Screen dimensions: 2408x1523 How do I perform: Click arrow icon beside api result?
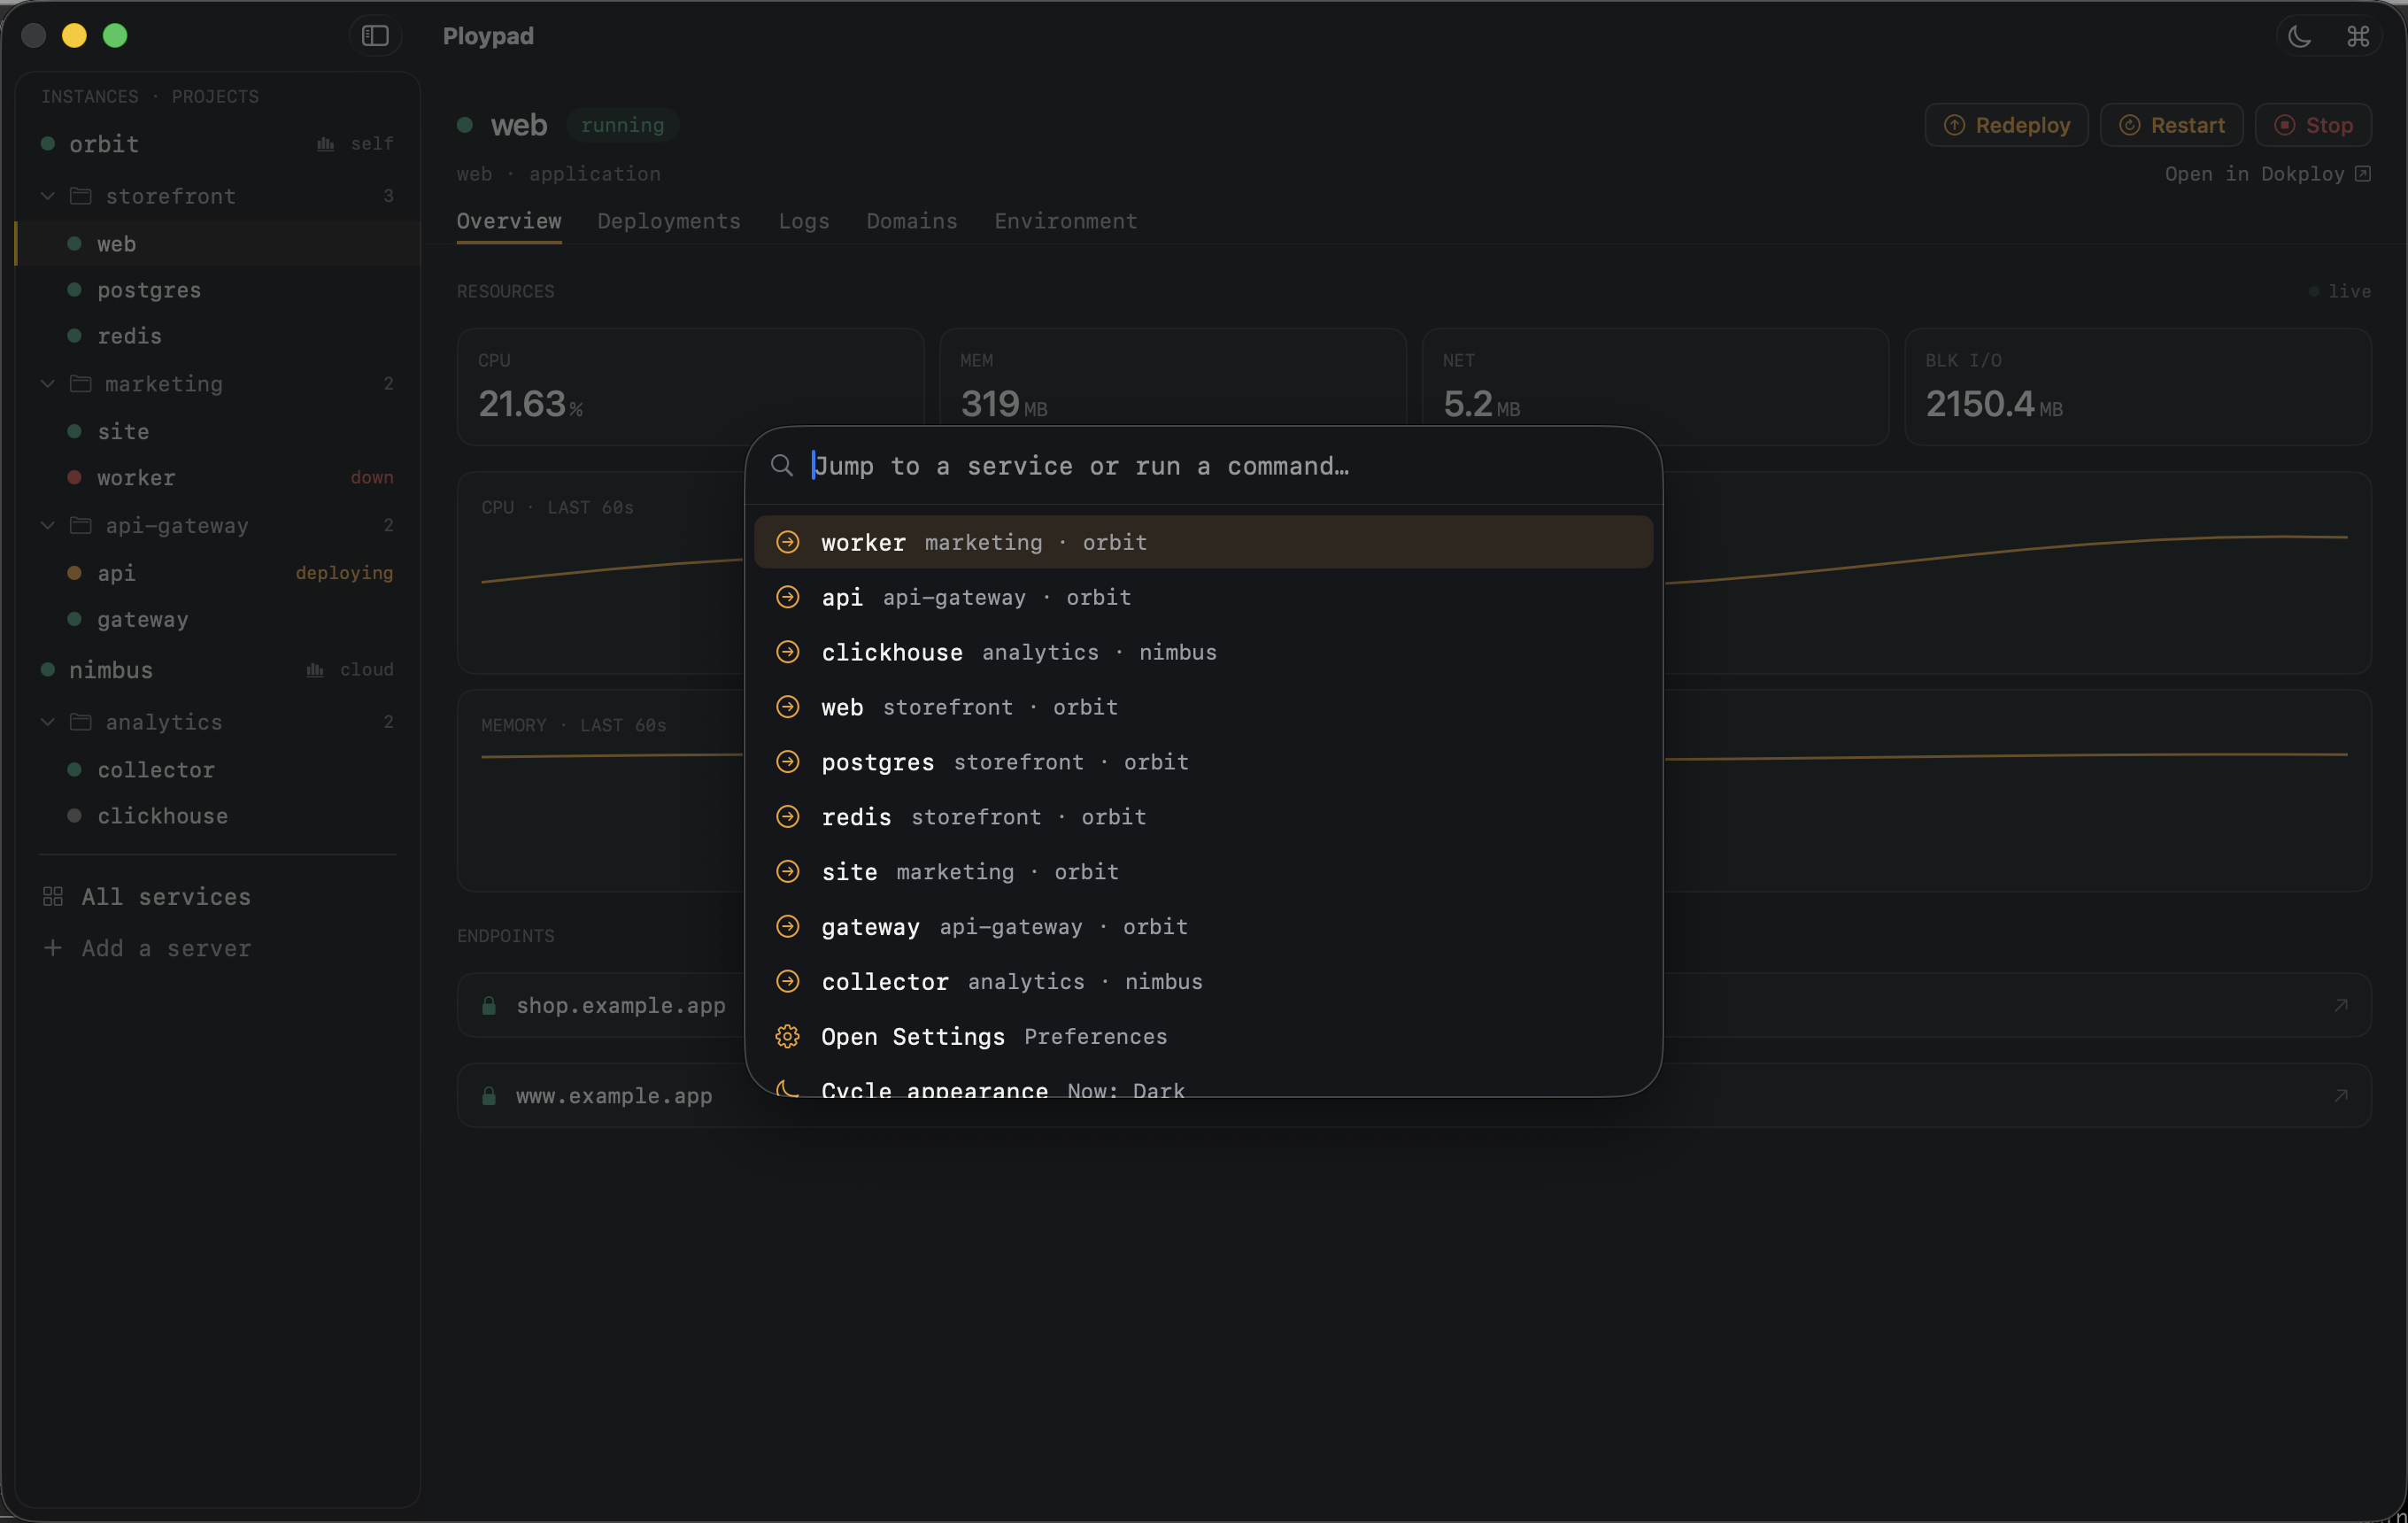point(788,597)
